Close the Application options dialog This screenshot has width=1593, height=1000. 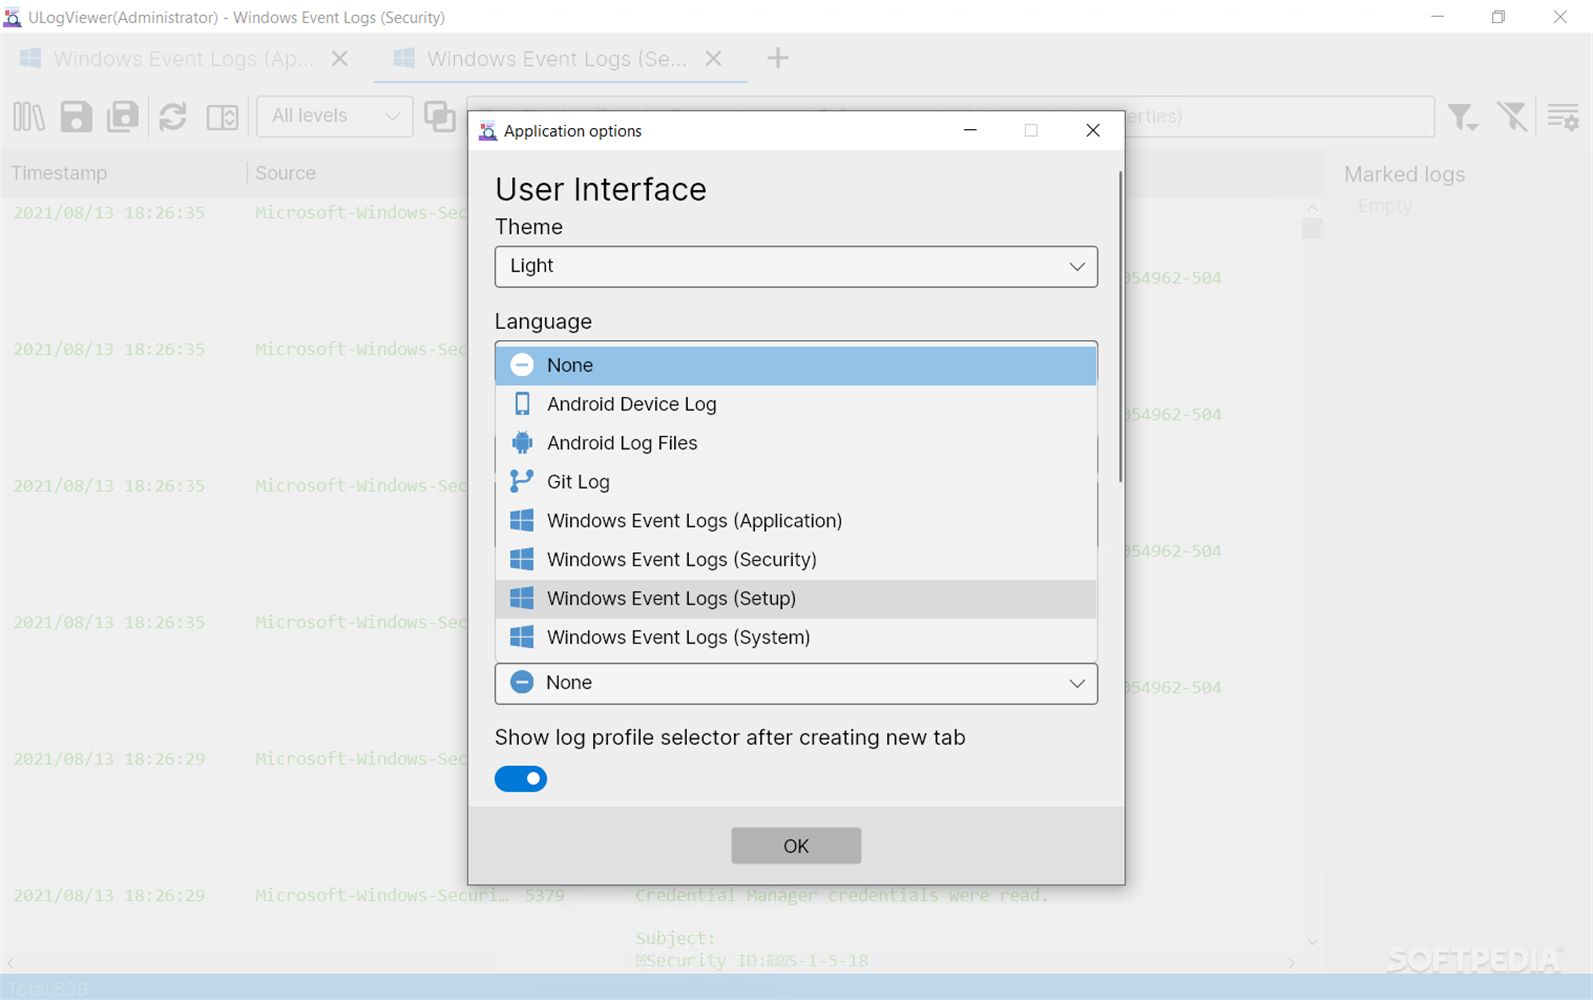pos(1093,131)
